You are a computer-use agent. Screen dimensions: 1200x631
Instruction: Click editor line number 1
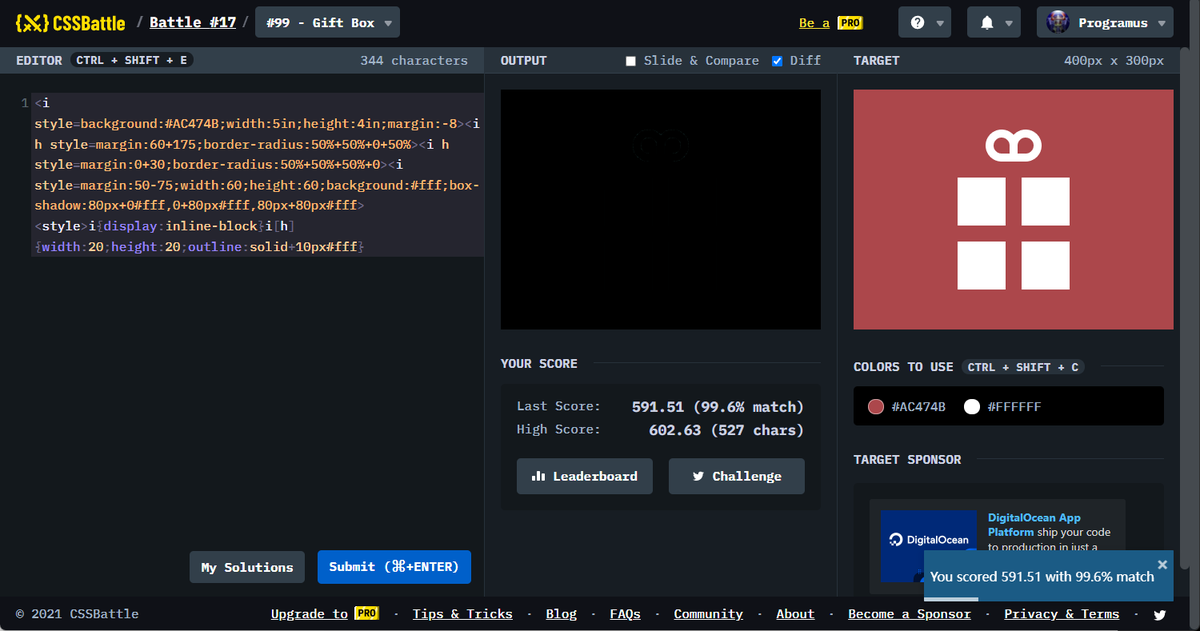click(x=25, y=103)
